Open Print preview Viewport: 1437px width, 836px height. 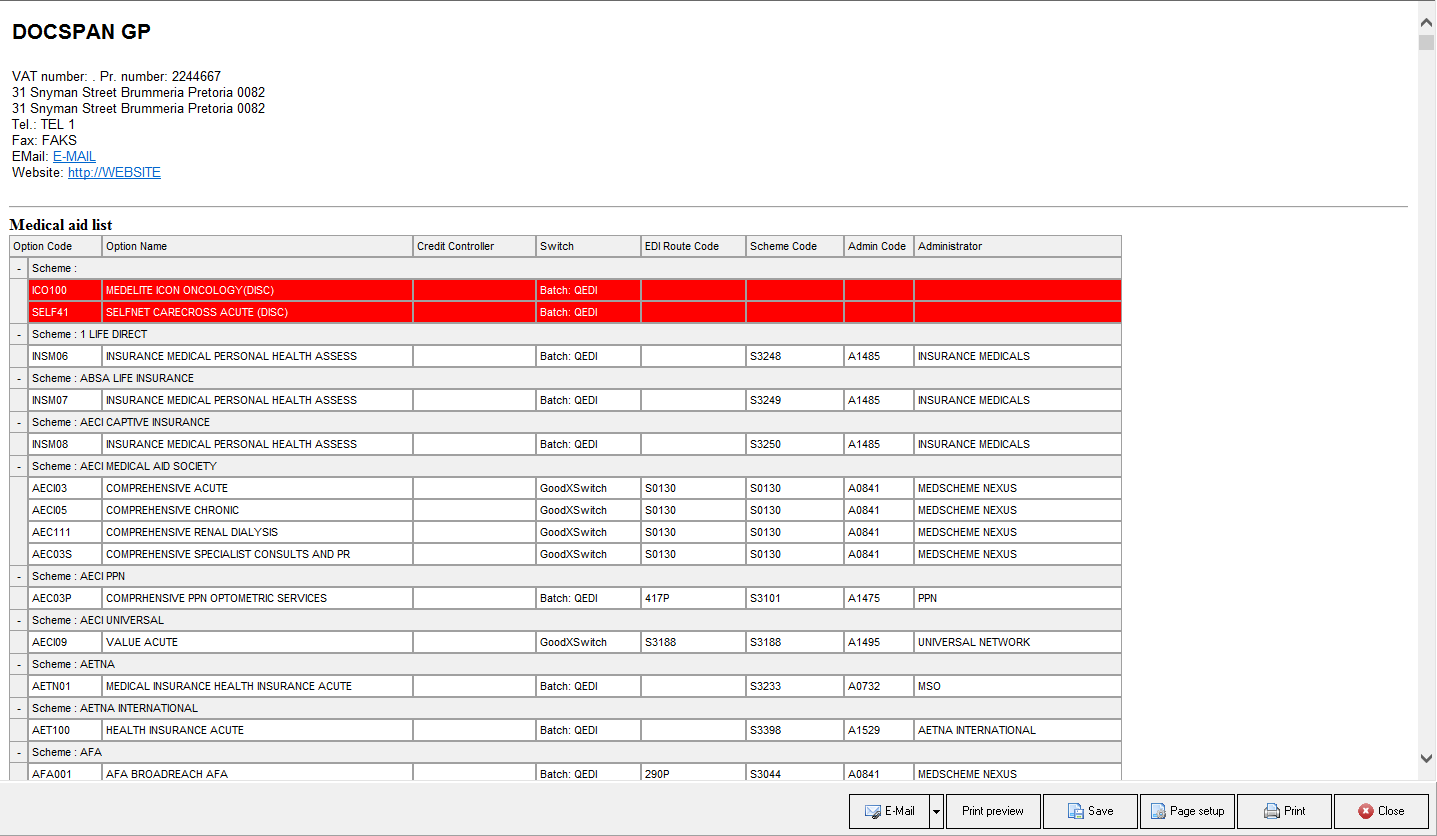tap(992, 811)
